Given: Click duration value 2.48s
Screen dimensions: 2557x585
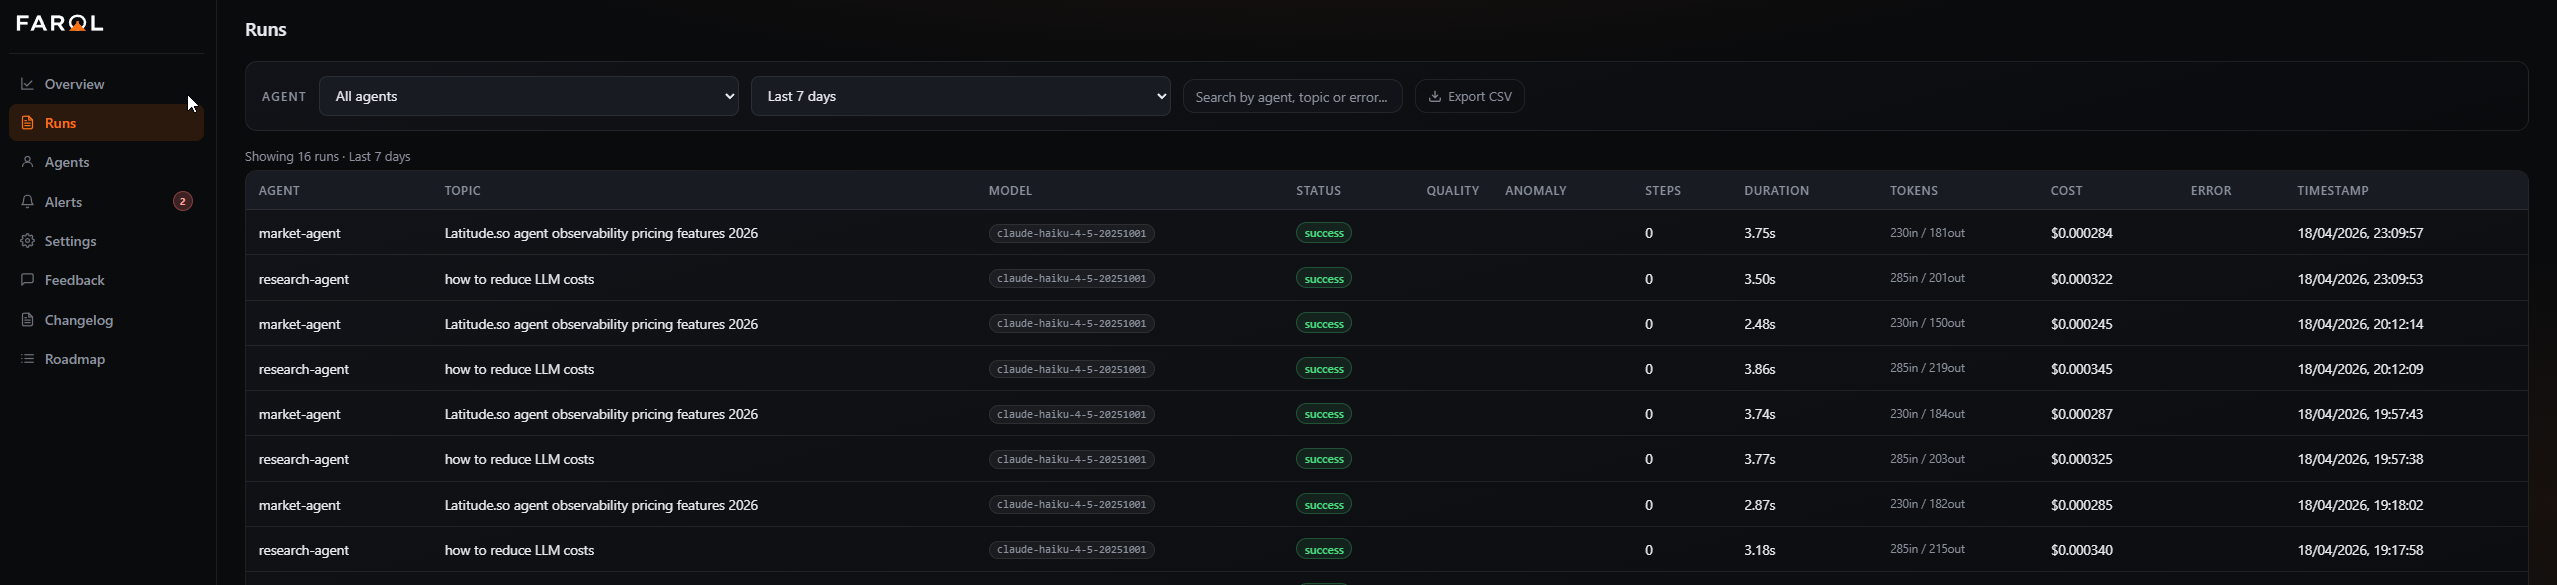Looking at the screenshot, I should tap(1760, 324).
